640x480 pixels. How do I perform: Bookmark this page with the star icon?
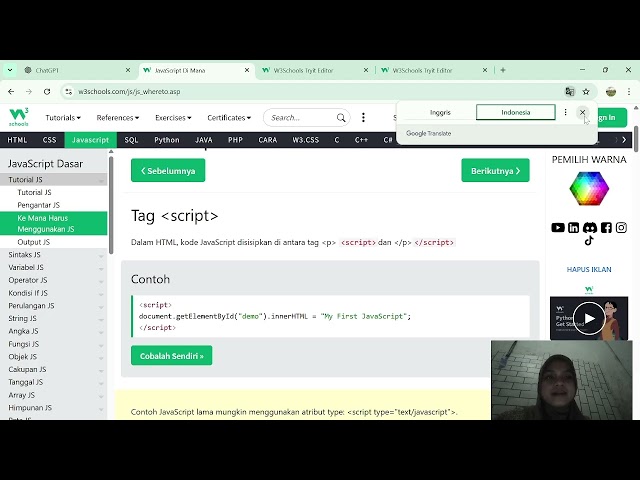coord(586,91)
